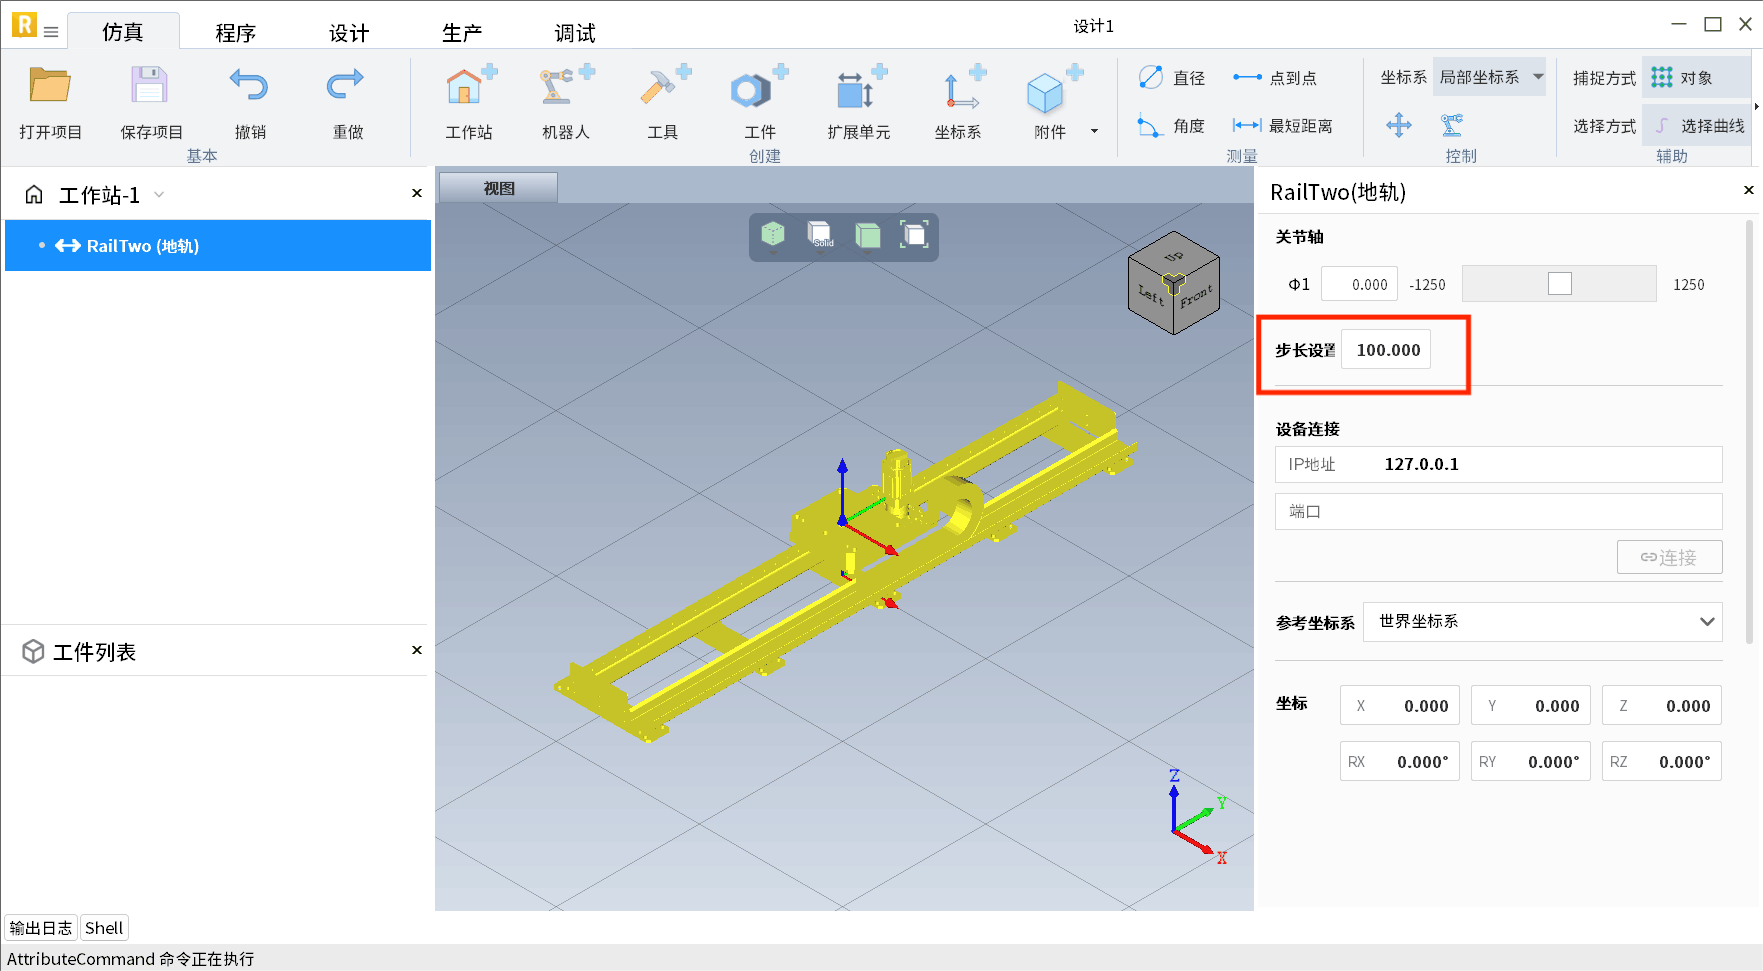Toggle the 选择曲线 curve selection mode

point(1700,126)
